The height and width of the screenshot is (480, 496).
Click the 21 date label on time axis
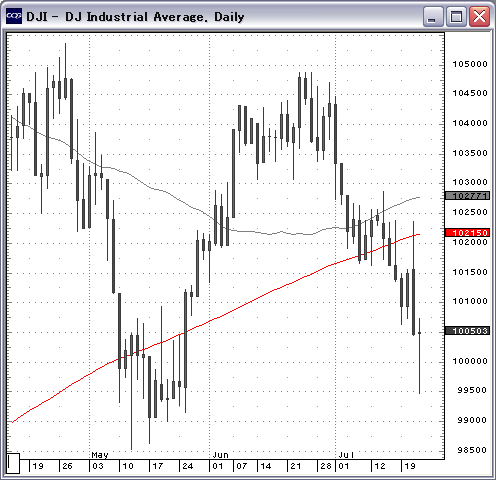(296, 466)
